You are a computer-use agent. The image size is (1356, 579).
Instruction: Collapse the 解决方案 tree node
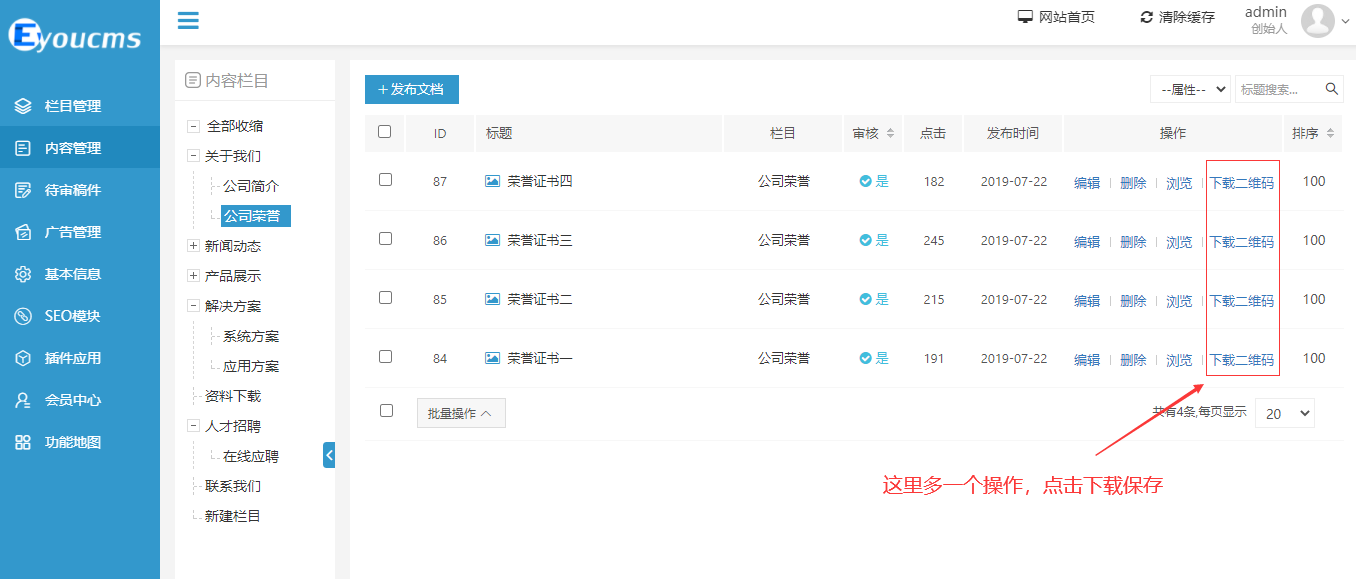[x=193, y=306]
